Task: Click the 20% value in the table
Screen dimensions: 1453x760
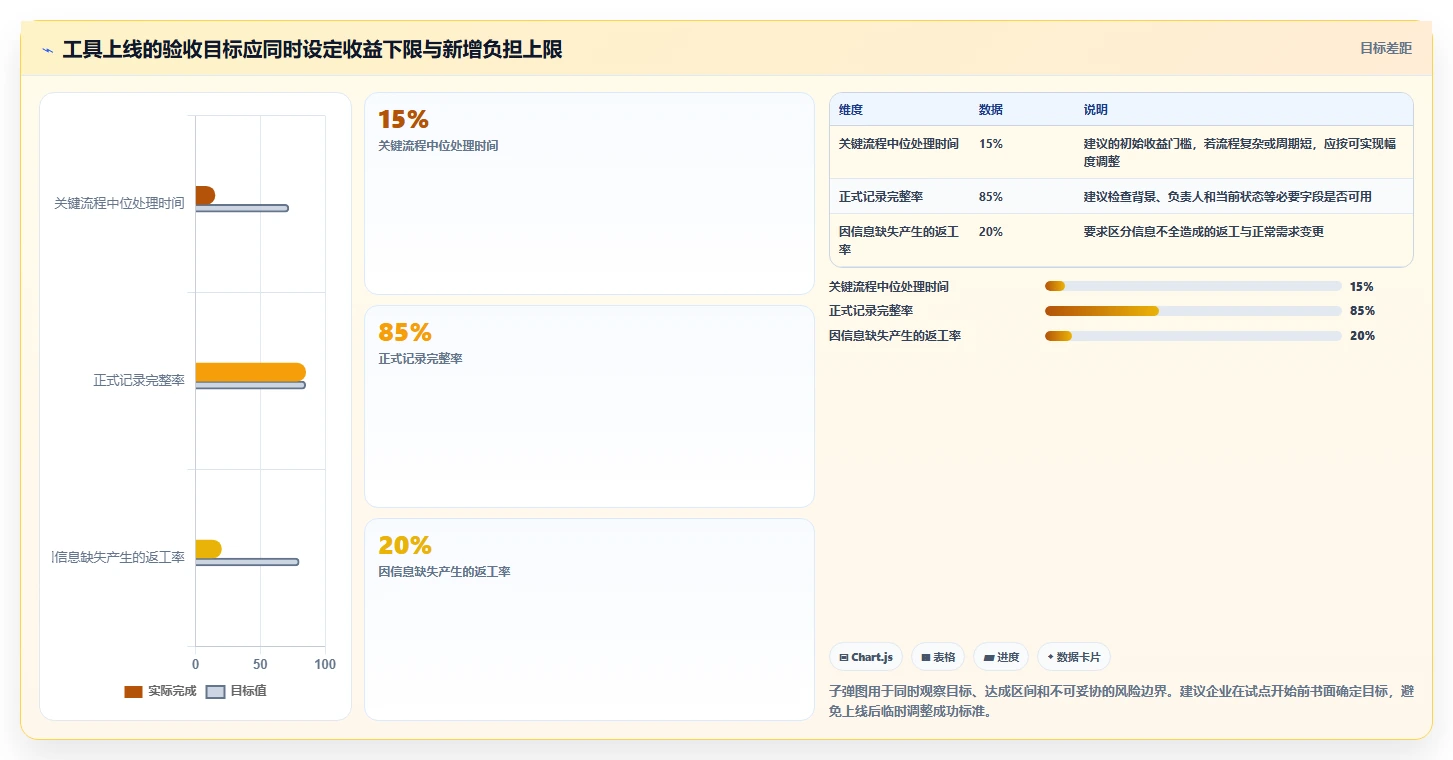Action: tap(991, 232)
